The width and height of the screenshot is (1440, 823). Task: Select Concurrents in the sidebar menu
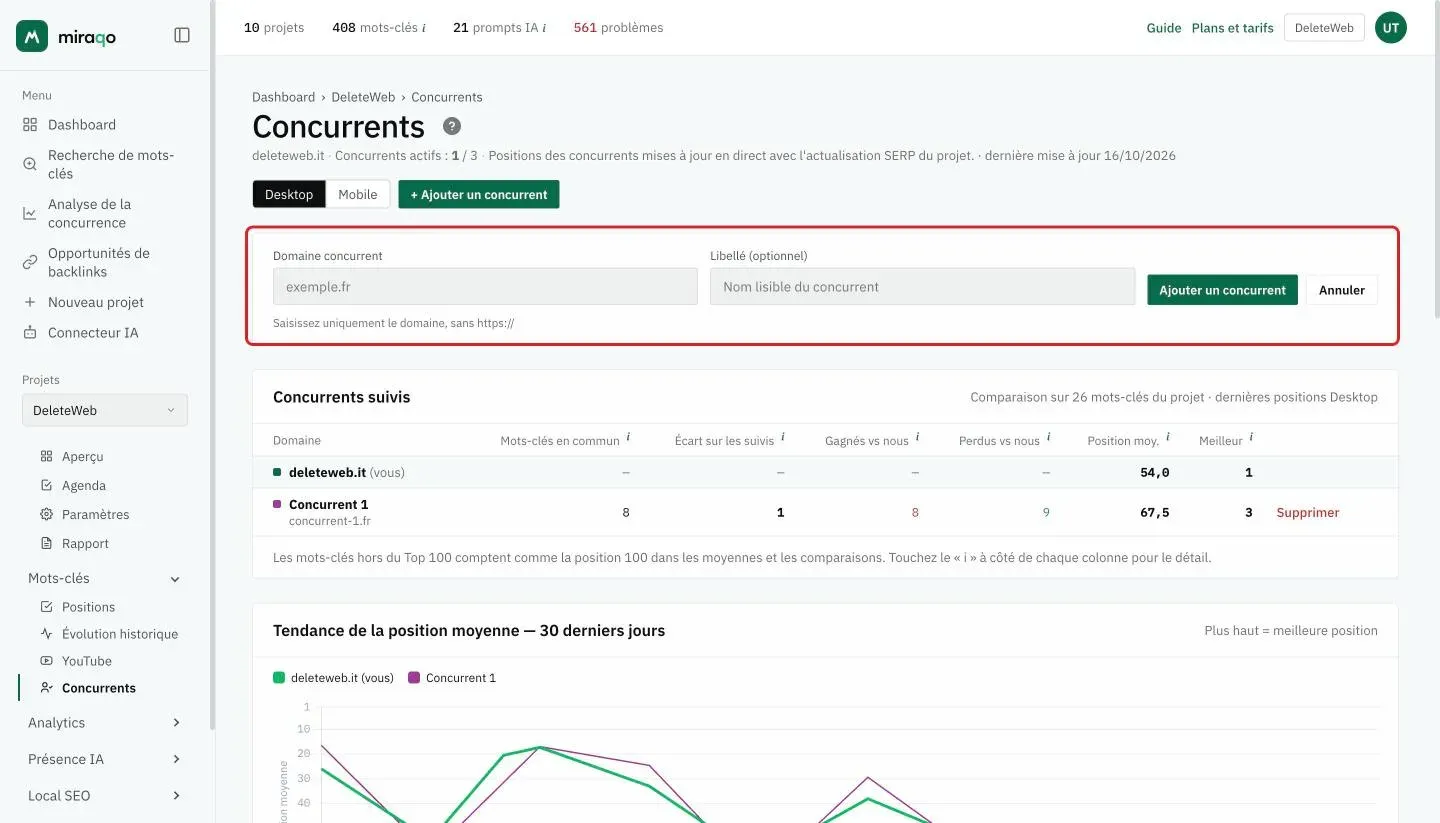pos(98,688)
